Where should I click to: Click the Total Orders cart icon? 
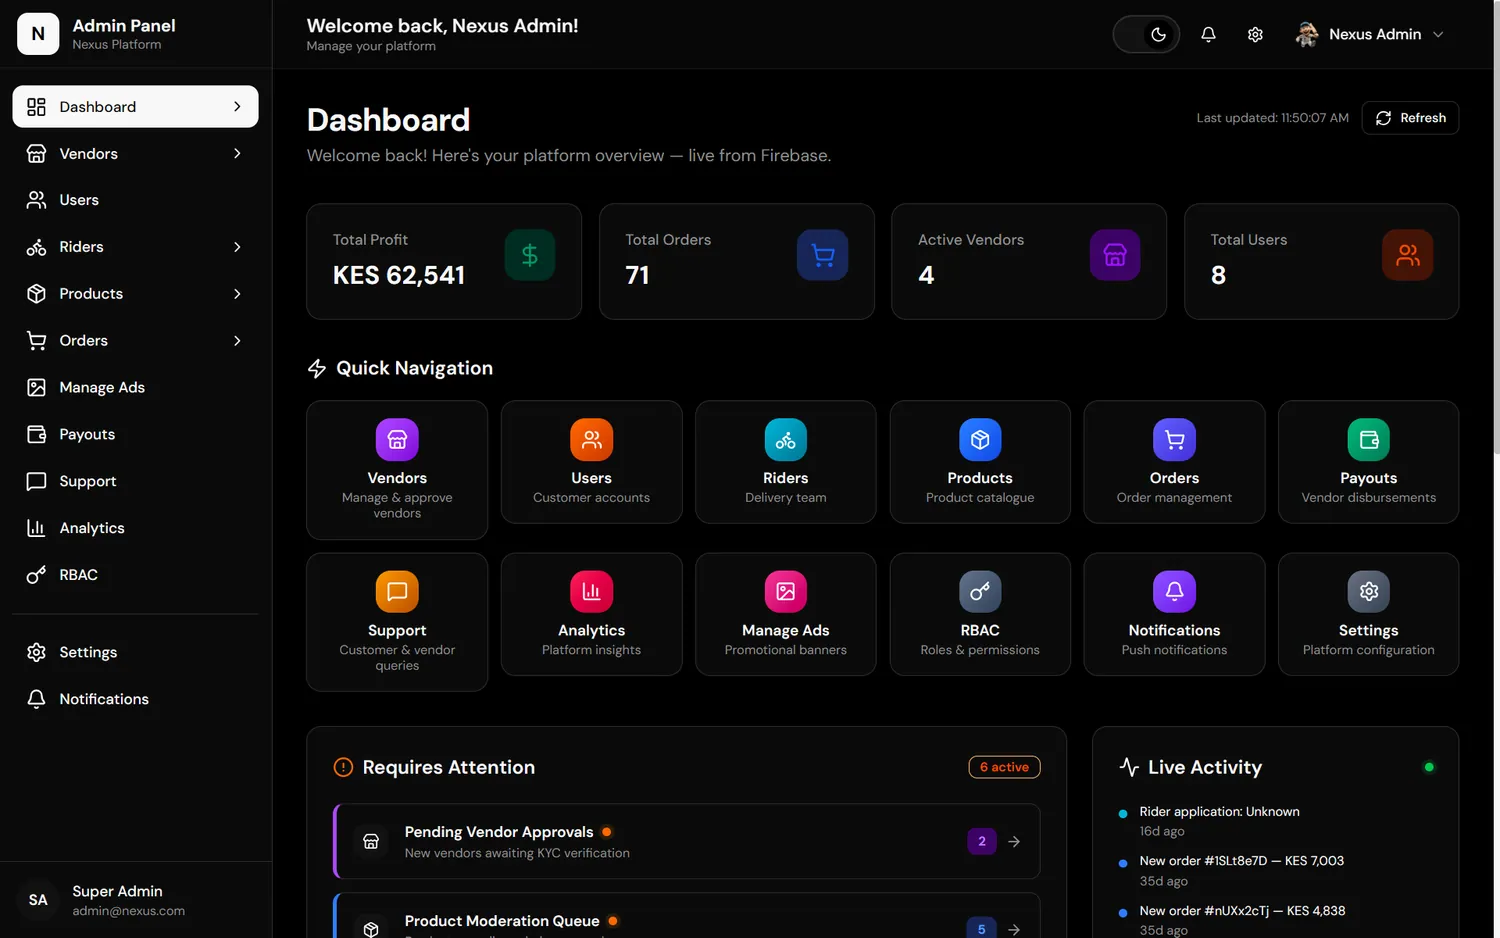click(x=823, y=255)
